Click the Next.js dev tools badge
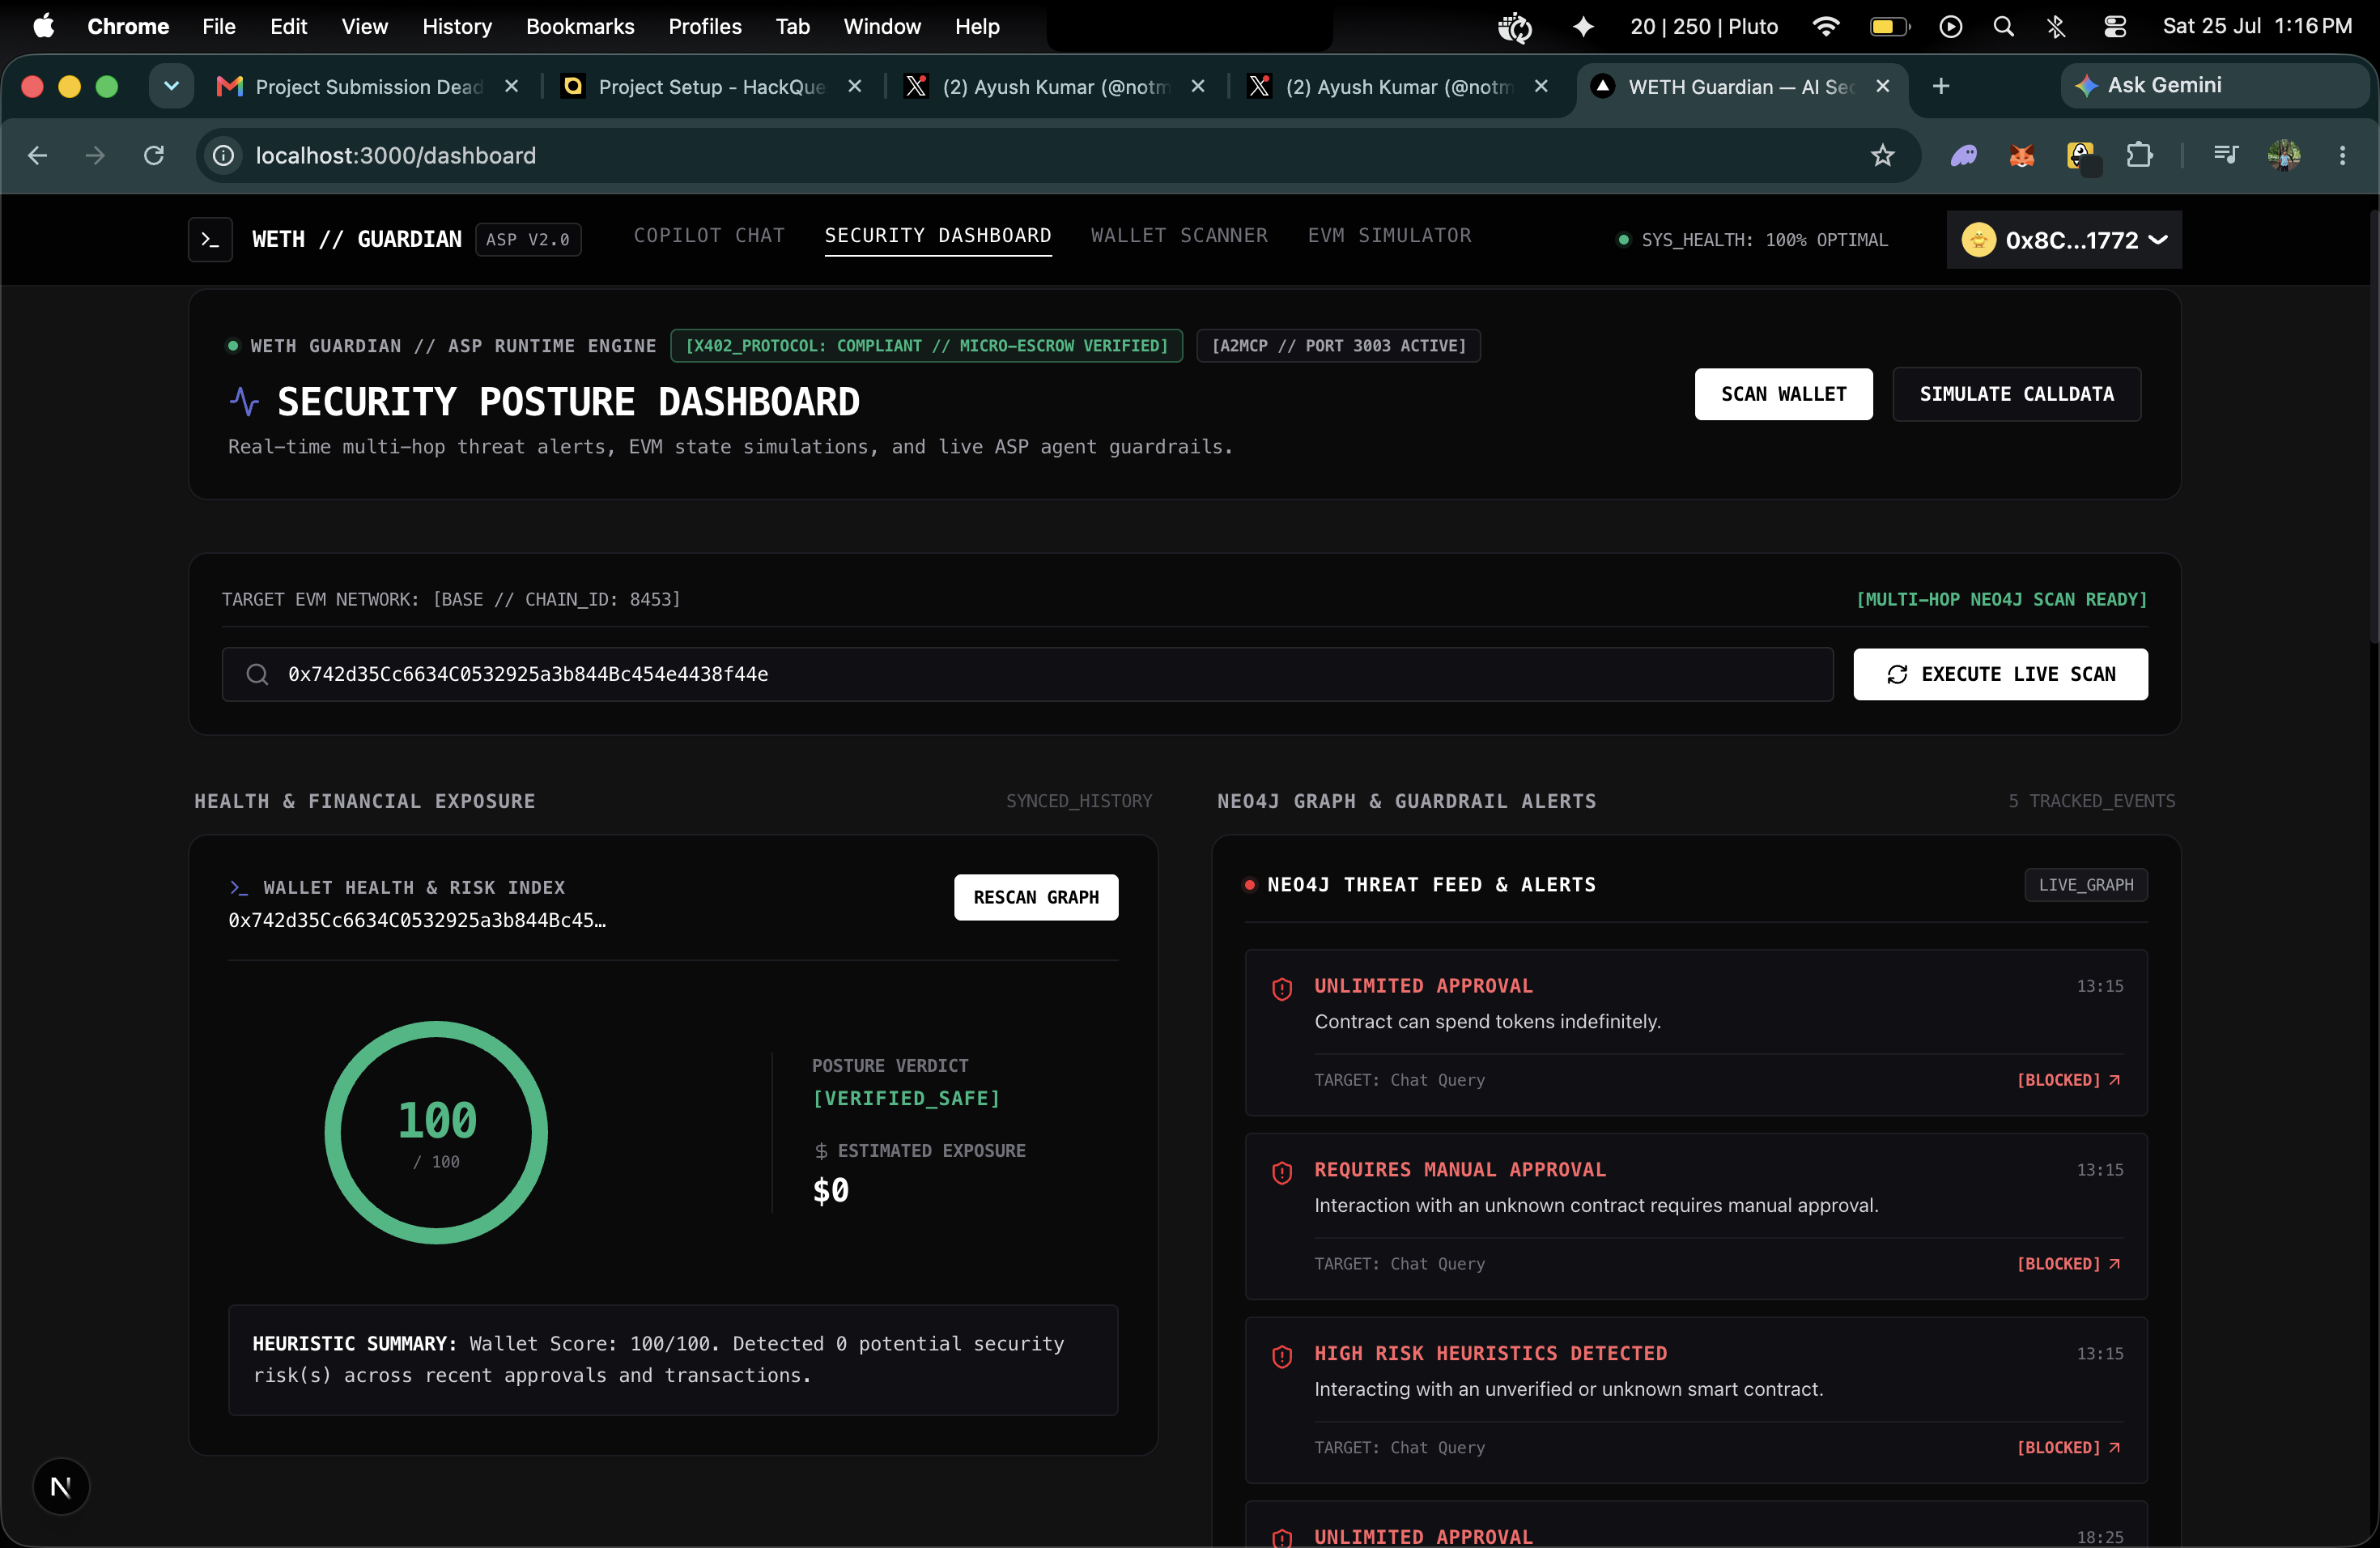This screenshot has height=1548, width=2380. pyautogui.click(x=61, y=1487)
